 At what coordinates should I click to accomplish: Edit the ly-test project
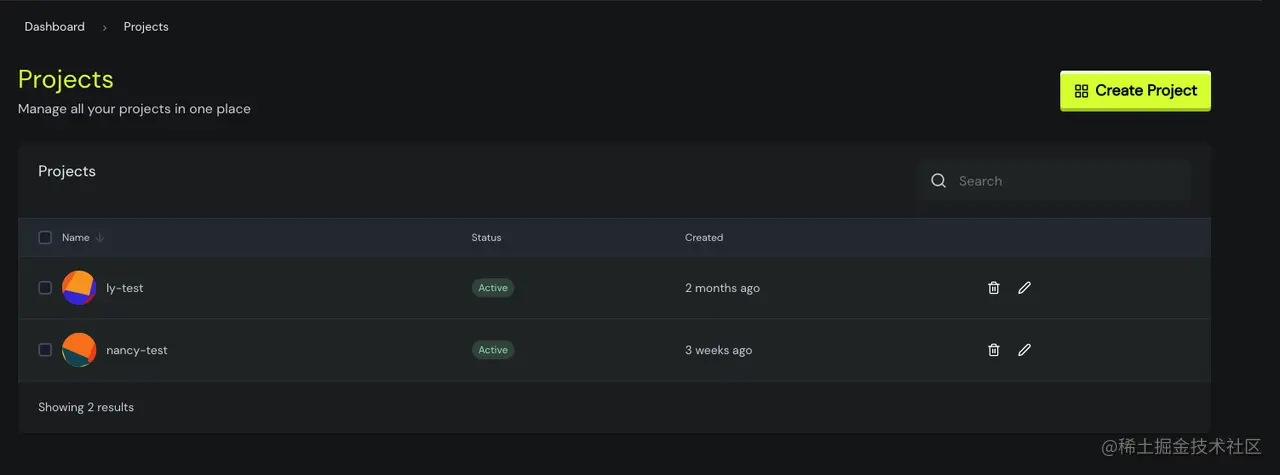(x=1024, y=288)
